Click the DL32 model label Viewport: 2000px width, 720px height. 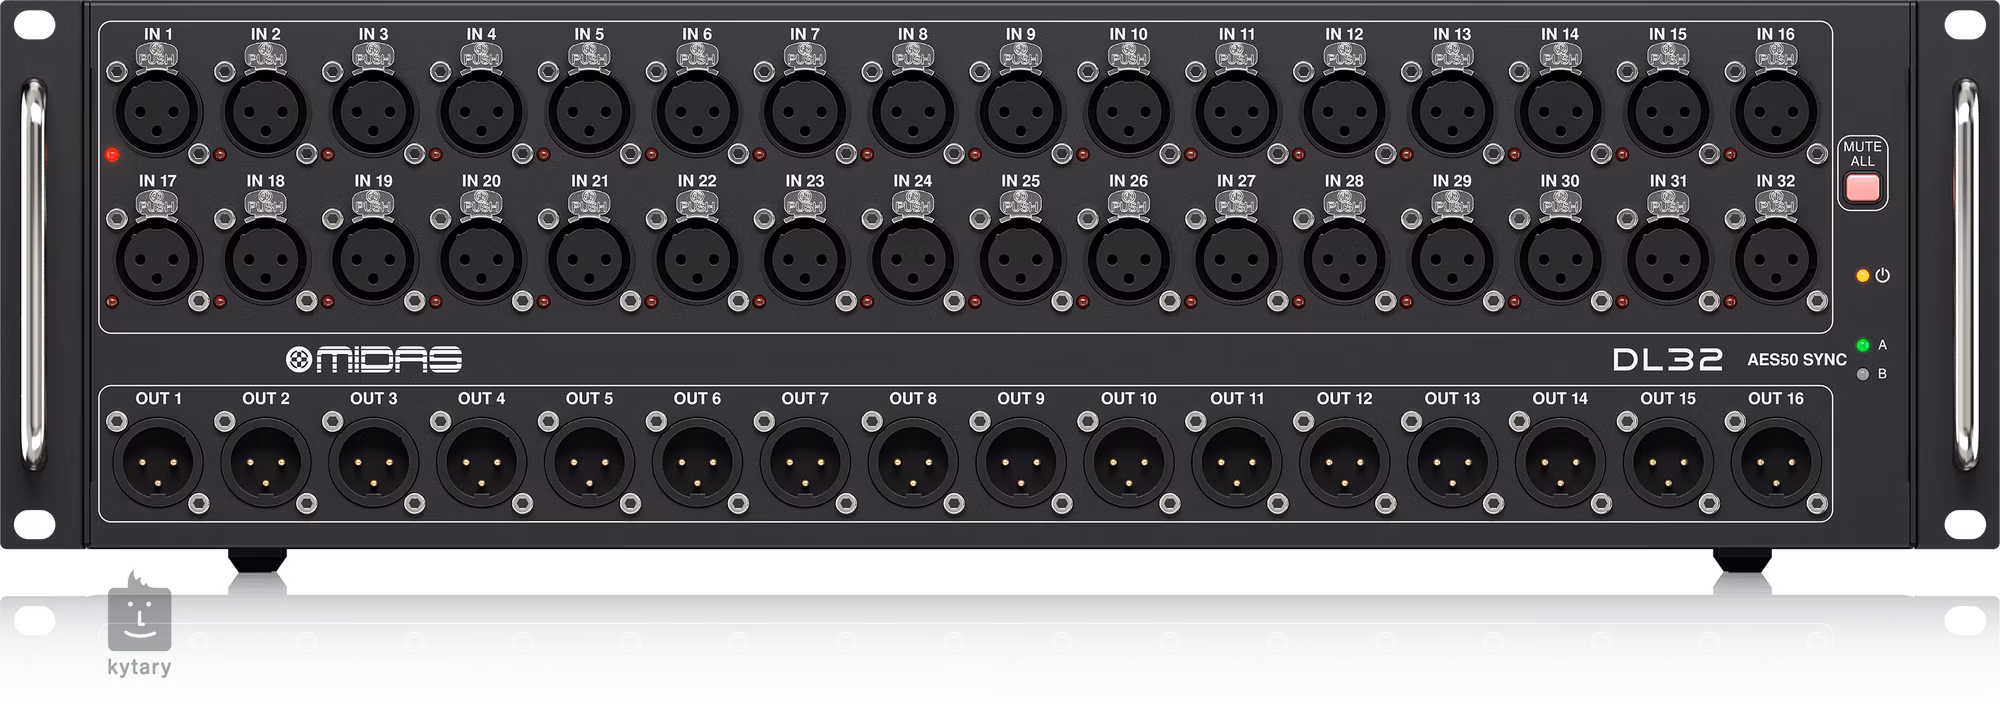point(1667,359)
